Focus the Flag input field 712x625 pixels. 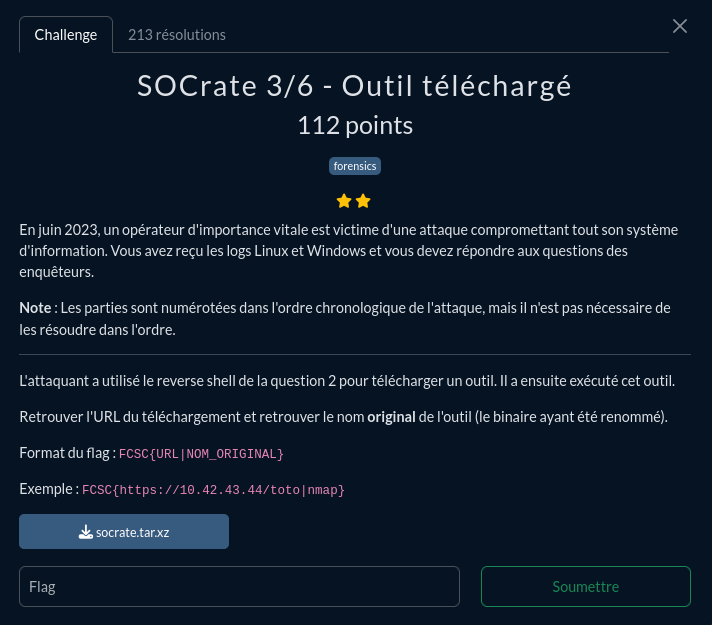(x=239, y=586)
